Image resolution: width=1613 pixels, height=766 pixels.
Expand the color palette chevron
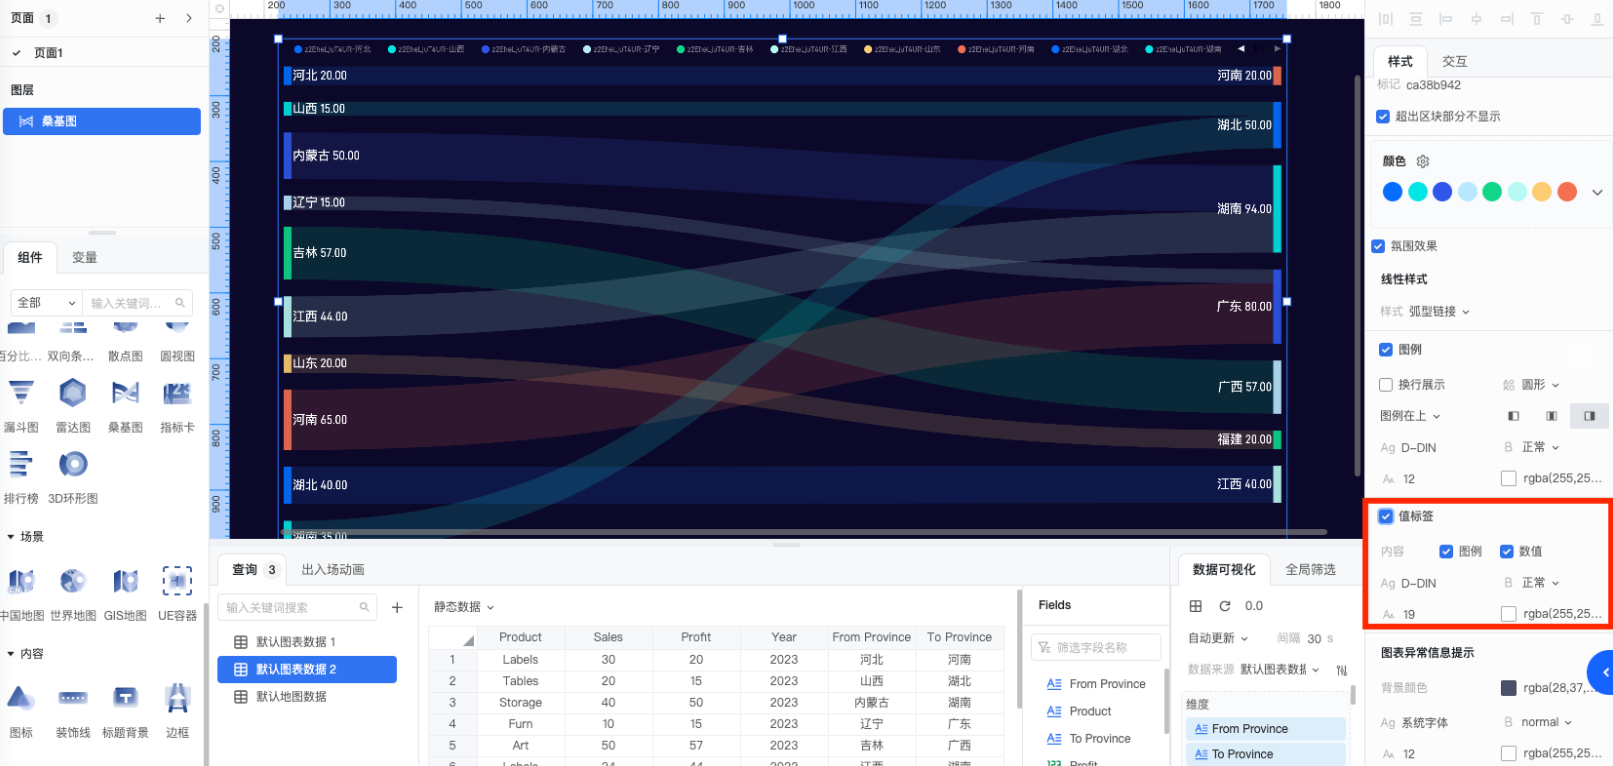(x=1597, y=192)
